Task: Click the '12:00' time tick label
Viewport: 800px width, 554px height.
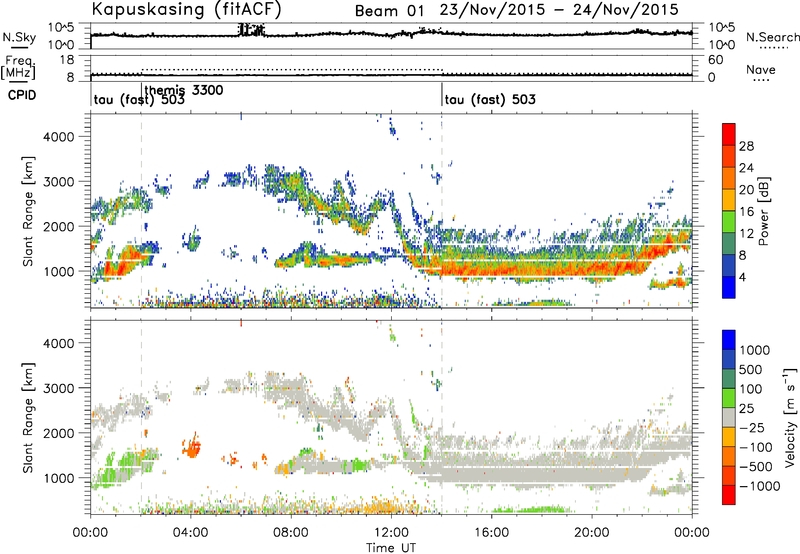Action: tap(391, 533)
